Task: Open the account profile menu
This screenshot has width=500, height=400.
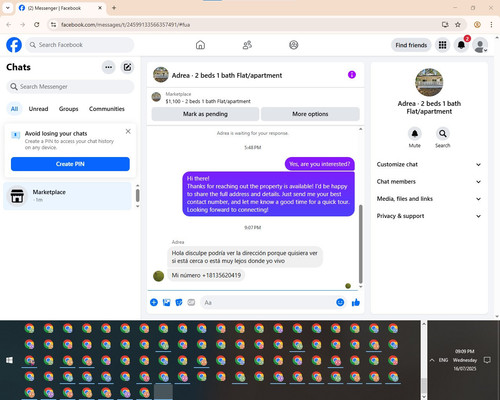Action: coord(480,45)
